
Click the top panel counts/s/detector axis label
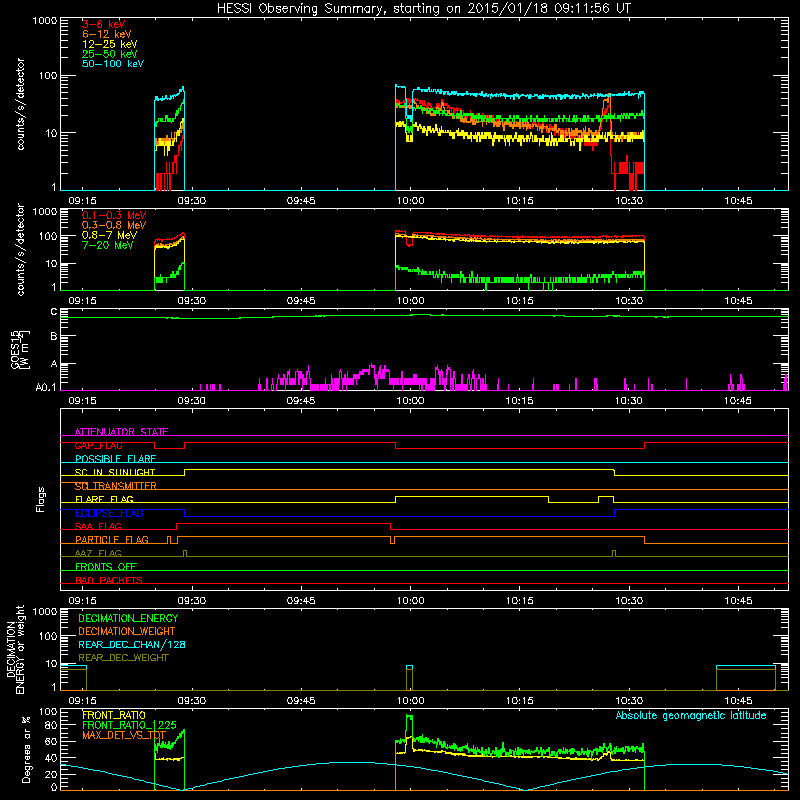20,104
